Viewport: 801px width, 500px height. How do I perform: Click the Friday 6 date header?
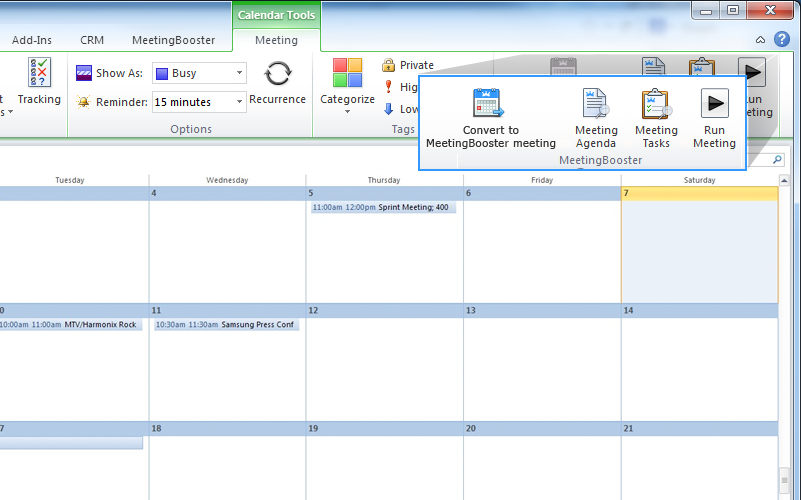click(x=542, y=193)
